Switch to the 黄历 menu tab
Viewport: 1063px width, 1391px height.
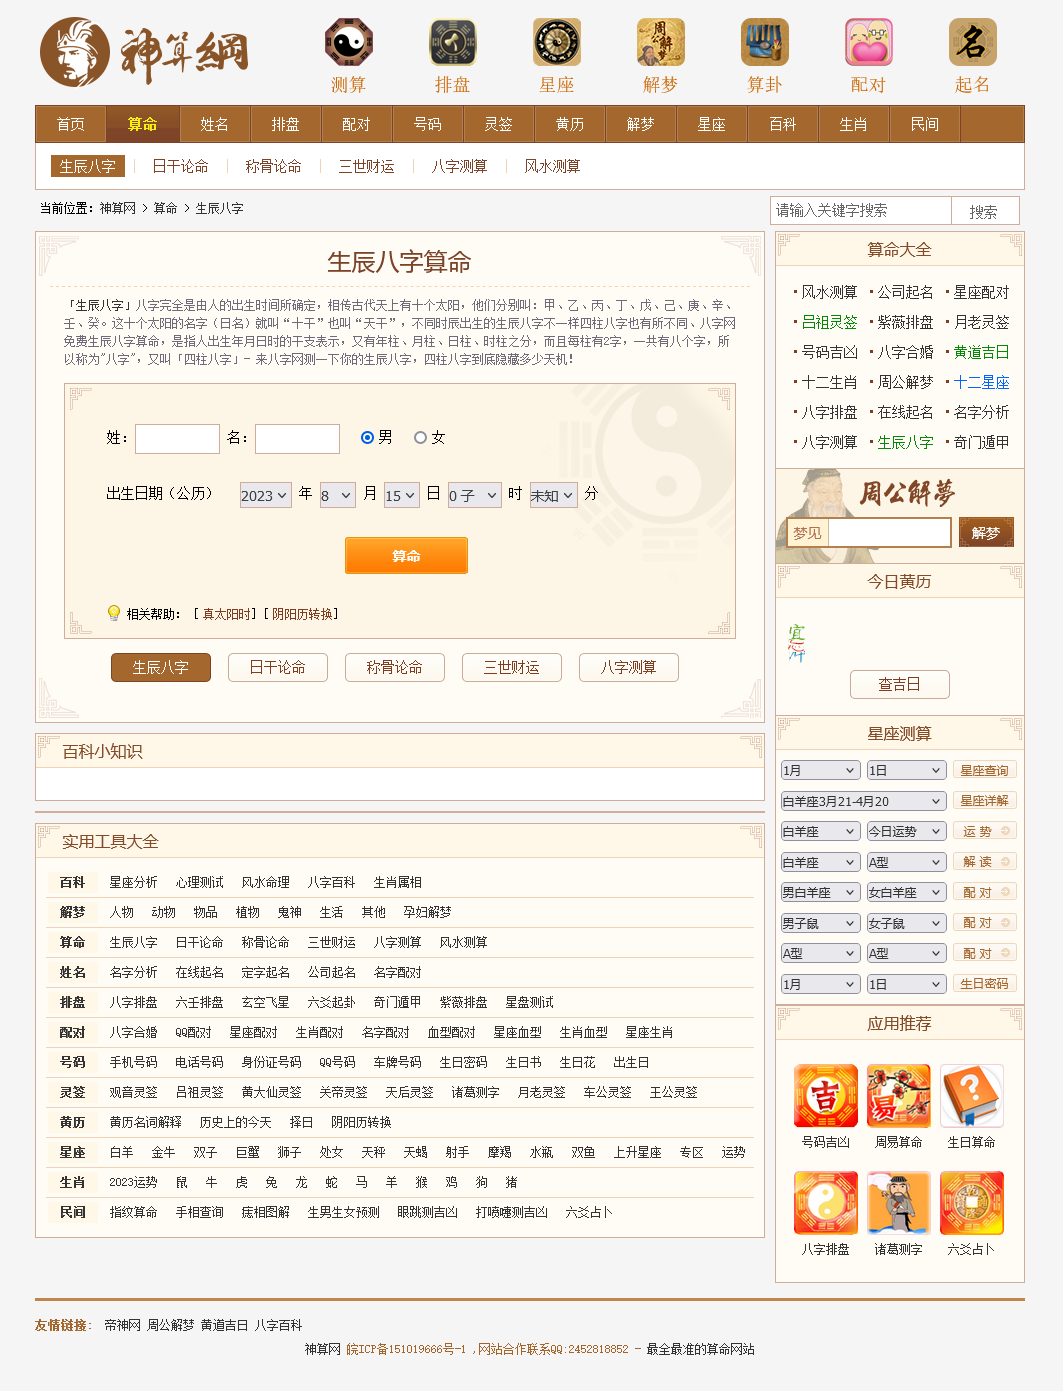coord(570,123)
